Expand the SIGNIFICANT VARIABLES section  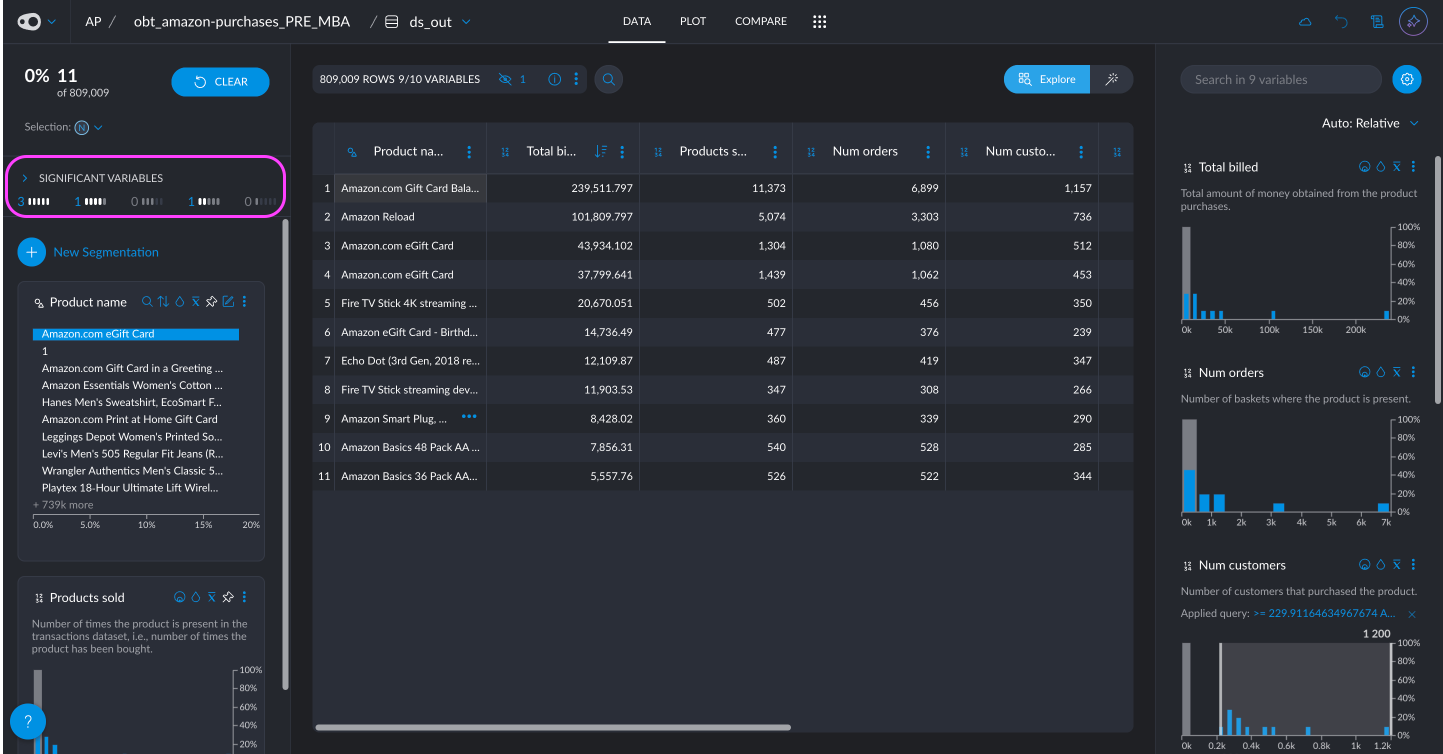coord(25,178)
